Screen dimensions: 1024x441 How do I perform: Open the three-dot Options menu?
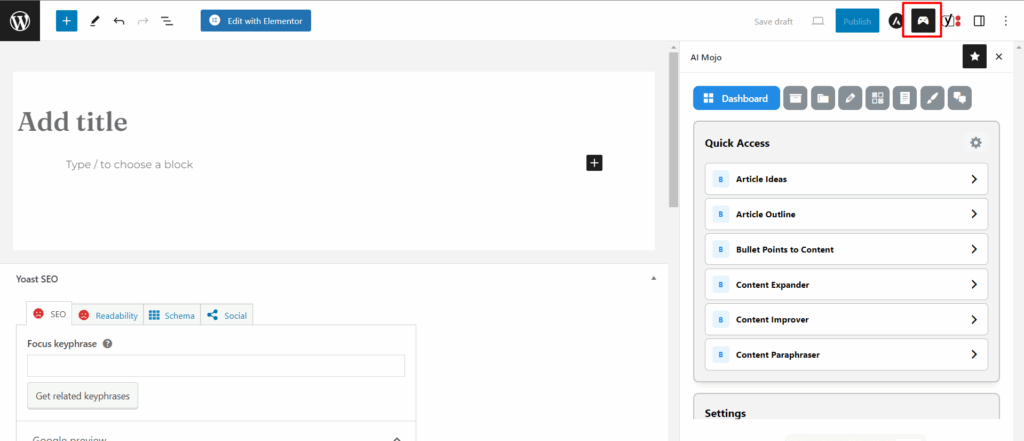[1006, 22]
